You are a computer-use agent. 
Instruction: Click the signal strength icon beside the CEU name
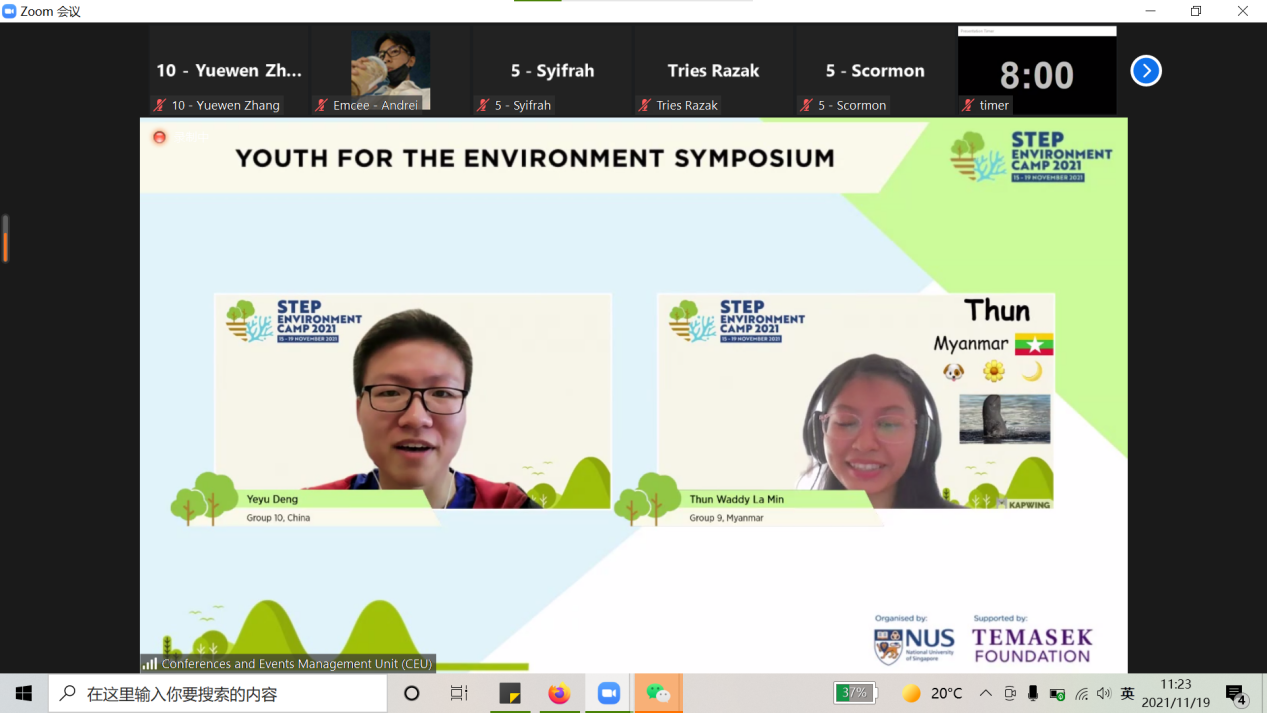pos(150,663)
